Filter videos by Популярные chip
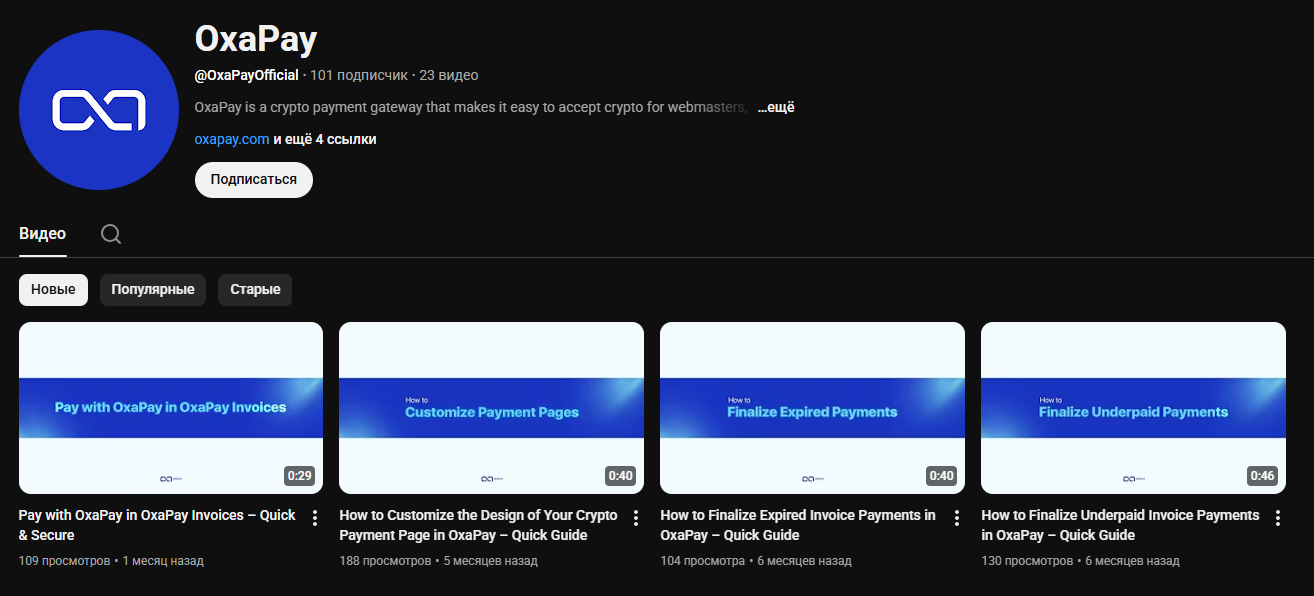 click(x=153, y=289)
